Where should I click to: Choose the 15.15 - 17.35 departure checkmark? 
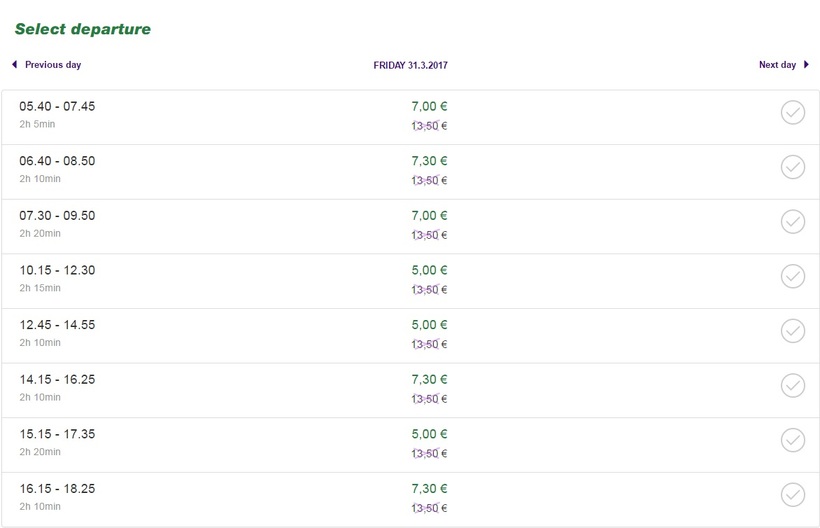coord(792,439)
